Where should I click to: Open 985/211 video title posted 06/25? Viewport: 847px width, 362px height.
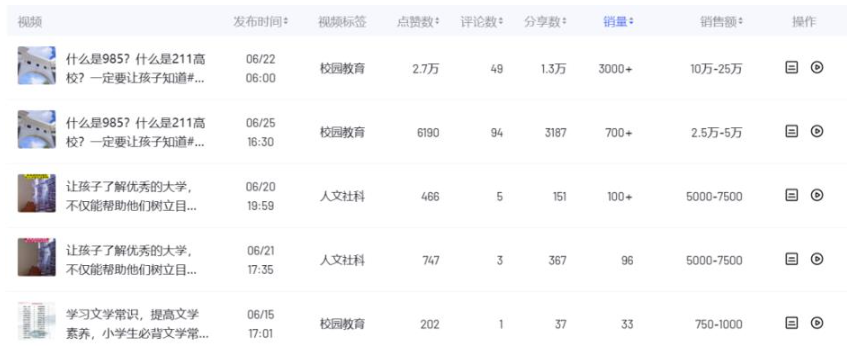(136, 132)
